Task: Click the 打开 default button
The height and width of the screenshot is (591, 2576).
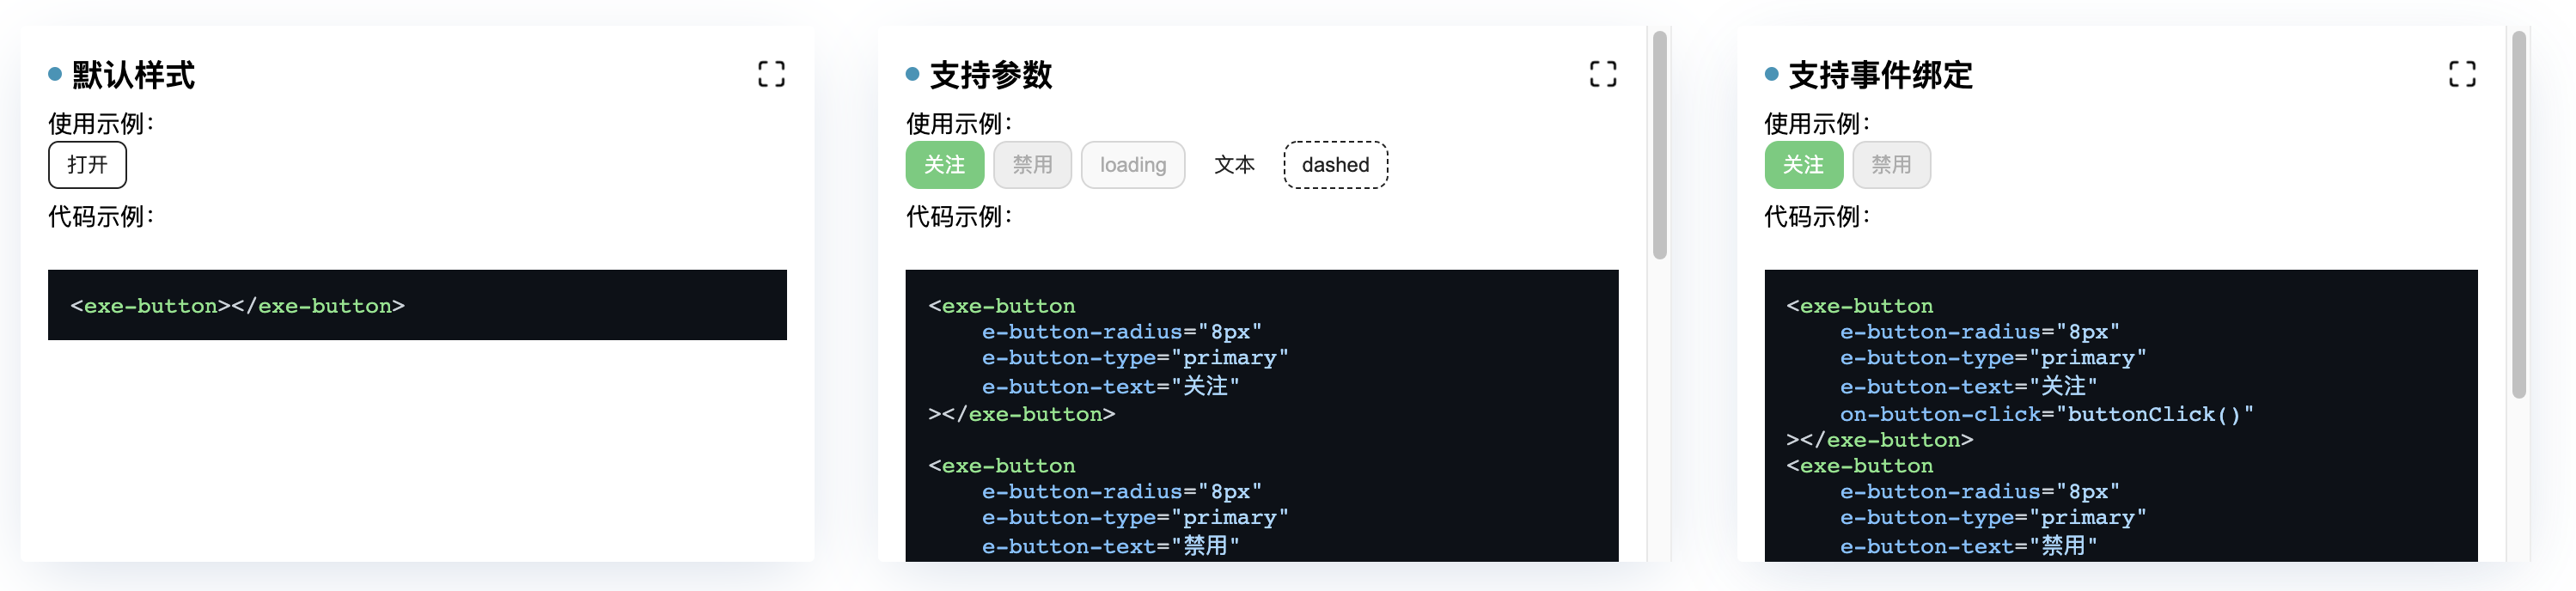Action: (88, 165)
